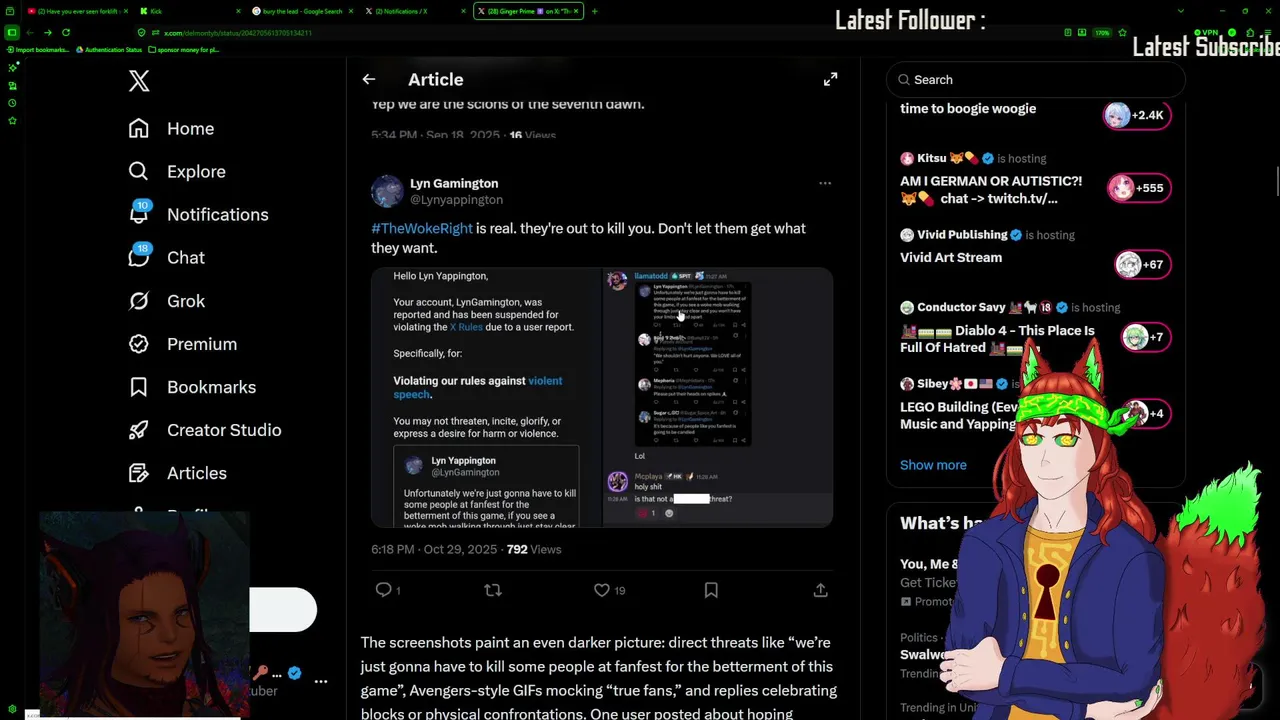
Task: Click Show more under live spaces
Action: pos(933,464)
